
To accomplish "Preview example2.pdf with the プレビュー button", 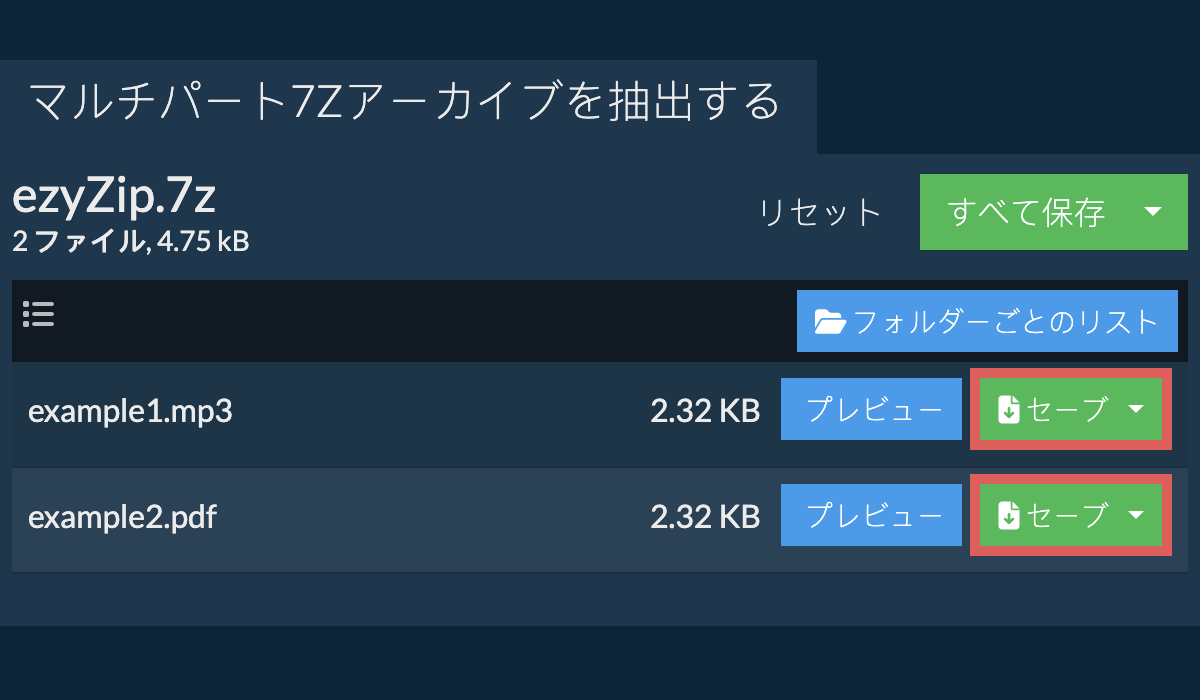I will [874, 516].
